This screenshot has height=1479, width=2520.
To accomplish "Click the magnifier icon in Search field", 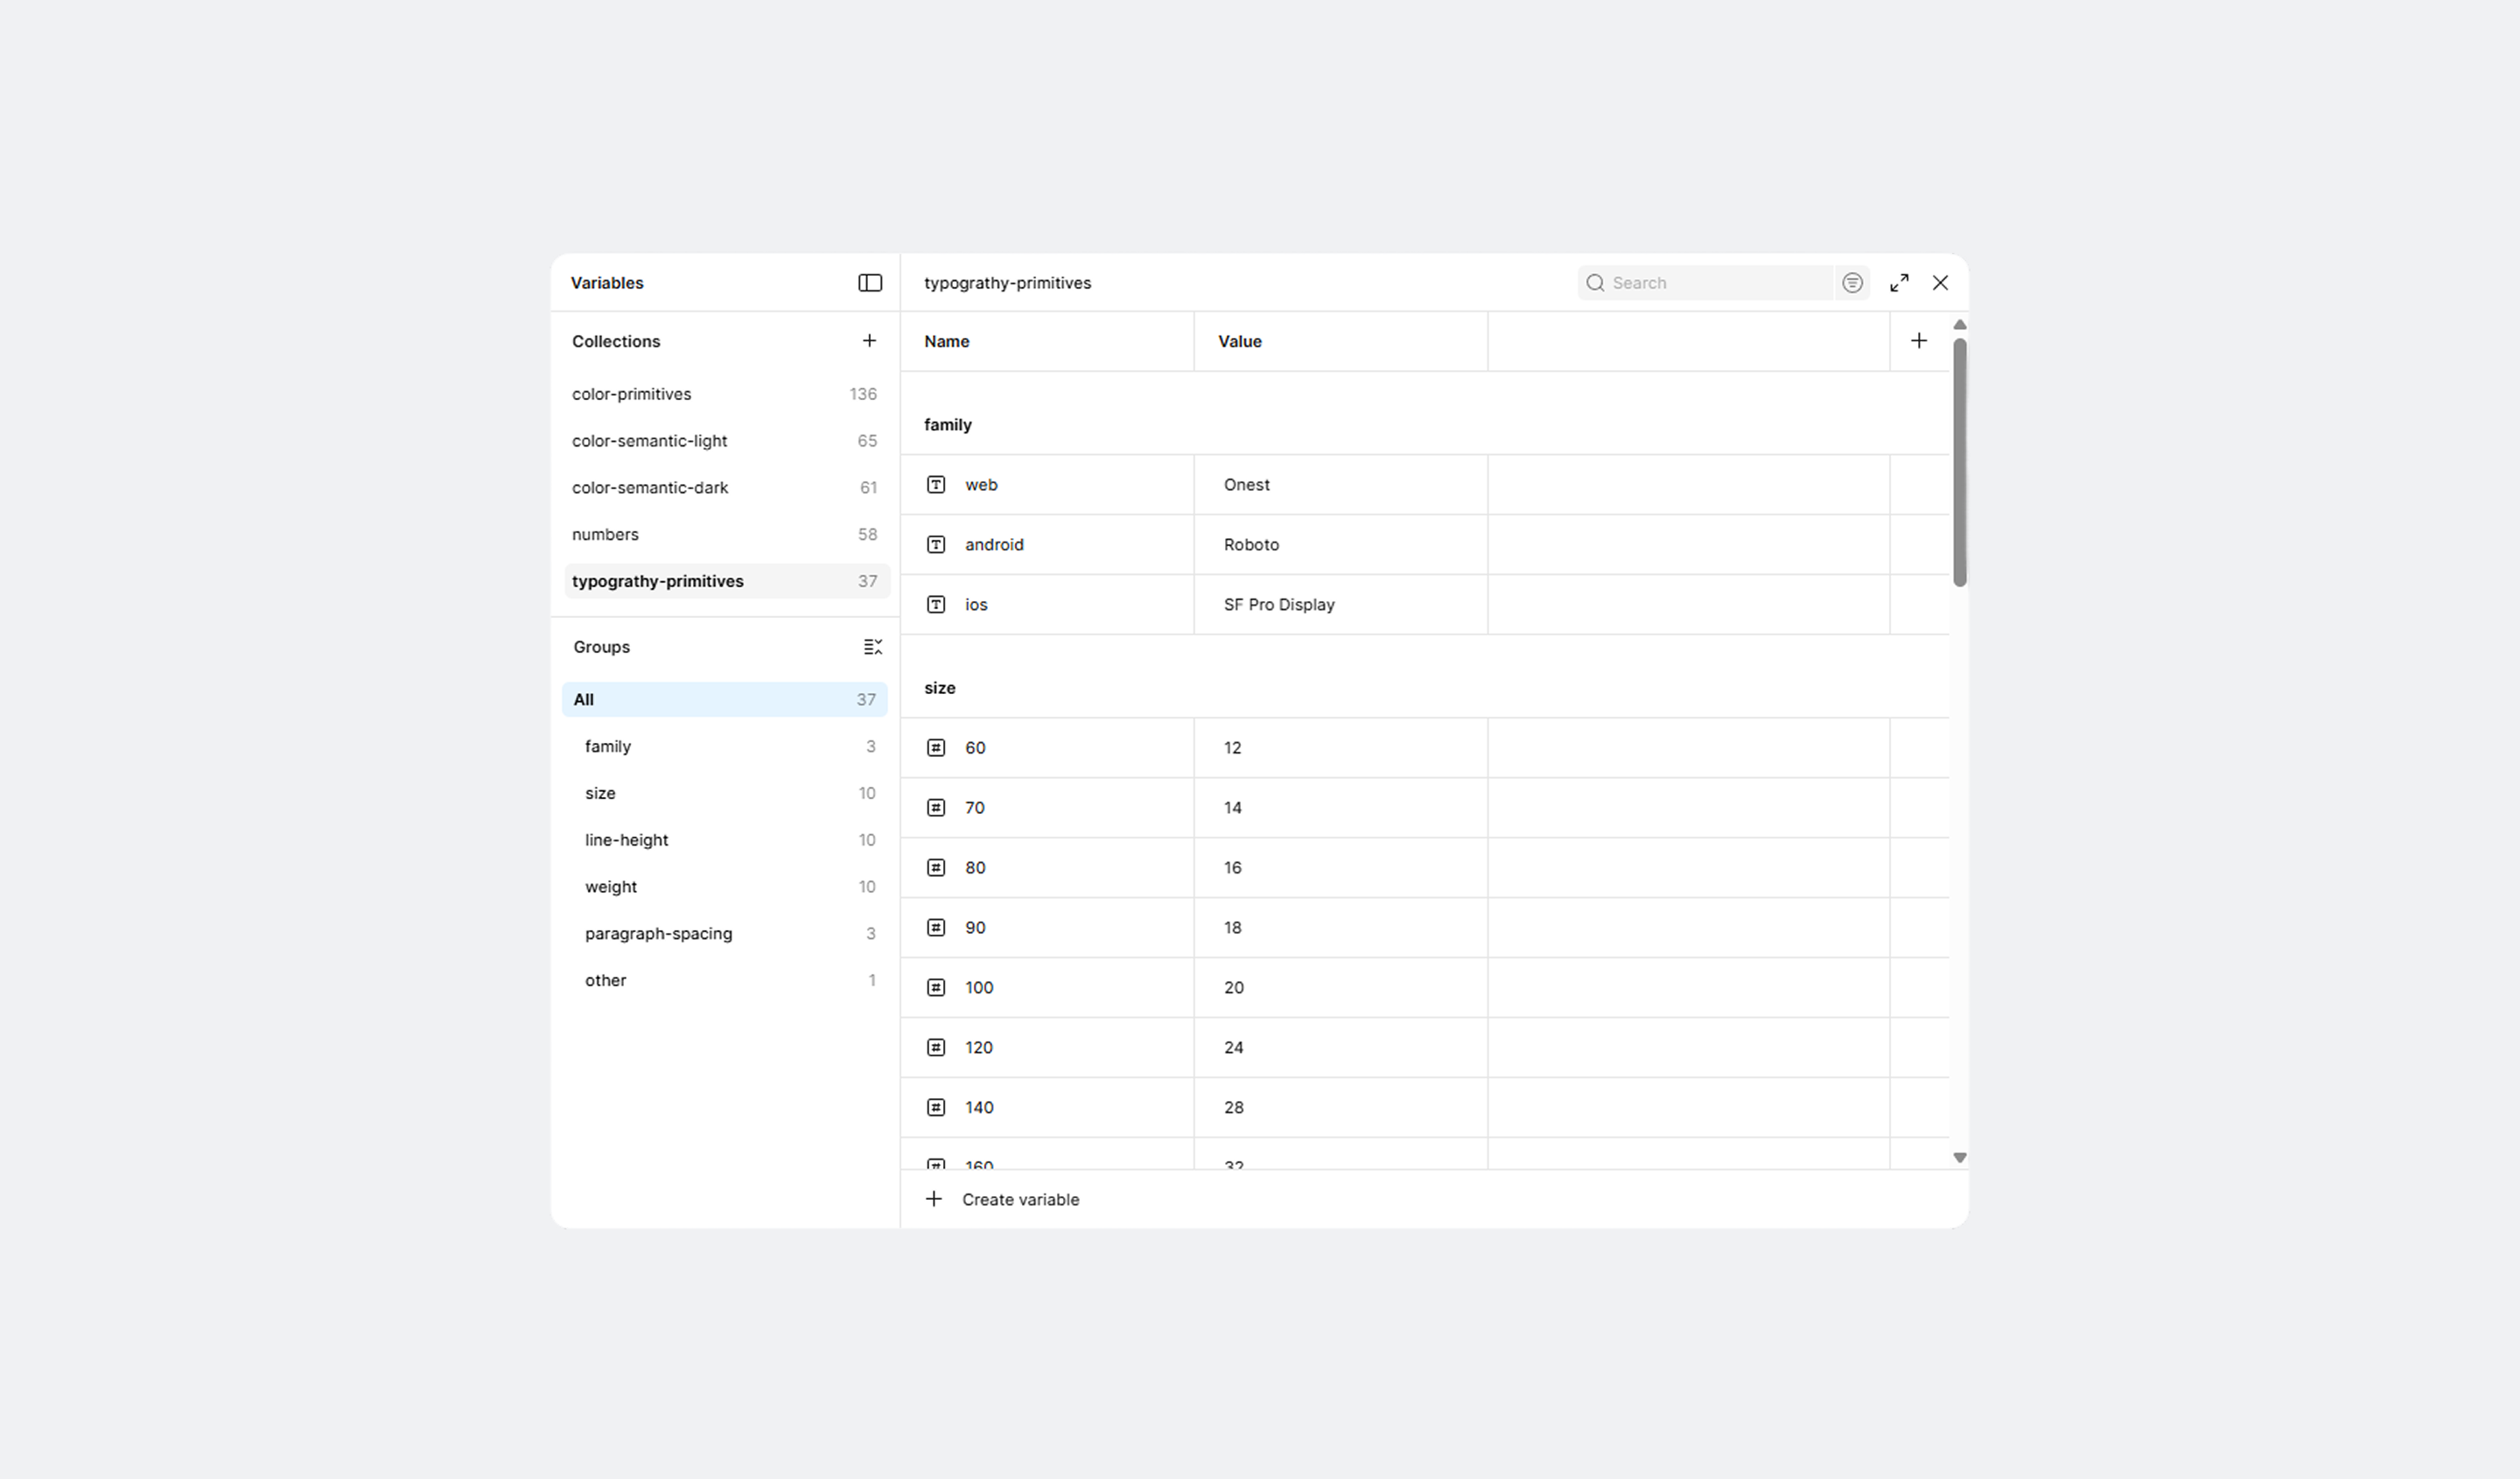I will [1595, 283].
